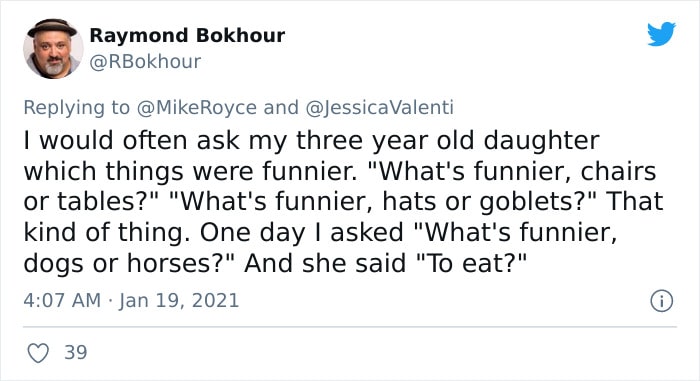This screenshot has width=700, height=381.
Task: Click the word 'and' between the mentions
Action: [281, 108]
